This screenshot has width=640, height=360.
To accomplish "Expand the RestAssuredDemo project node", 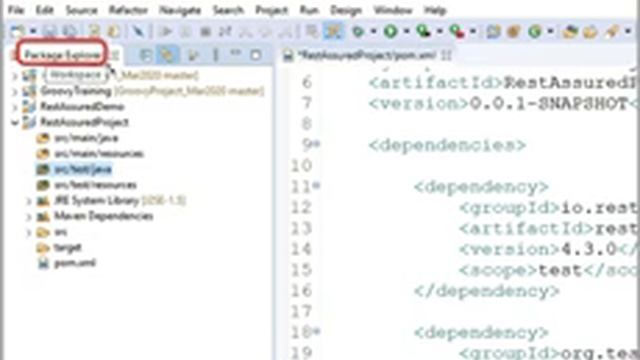I will coord(15,107).
